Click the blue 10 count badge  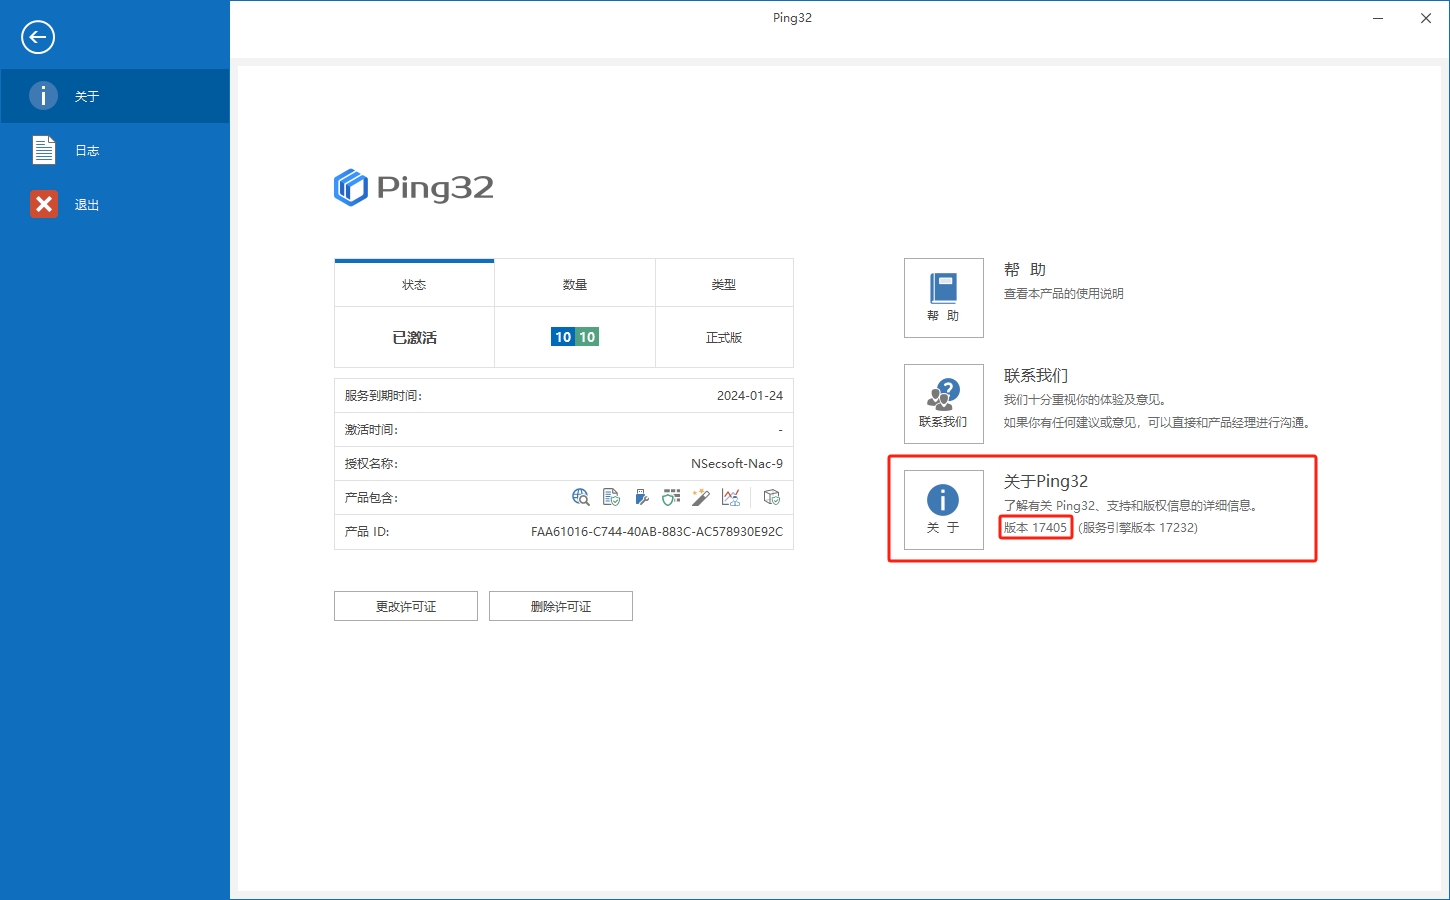[x=563, y=337]
